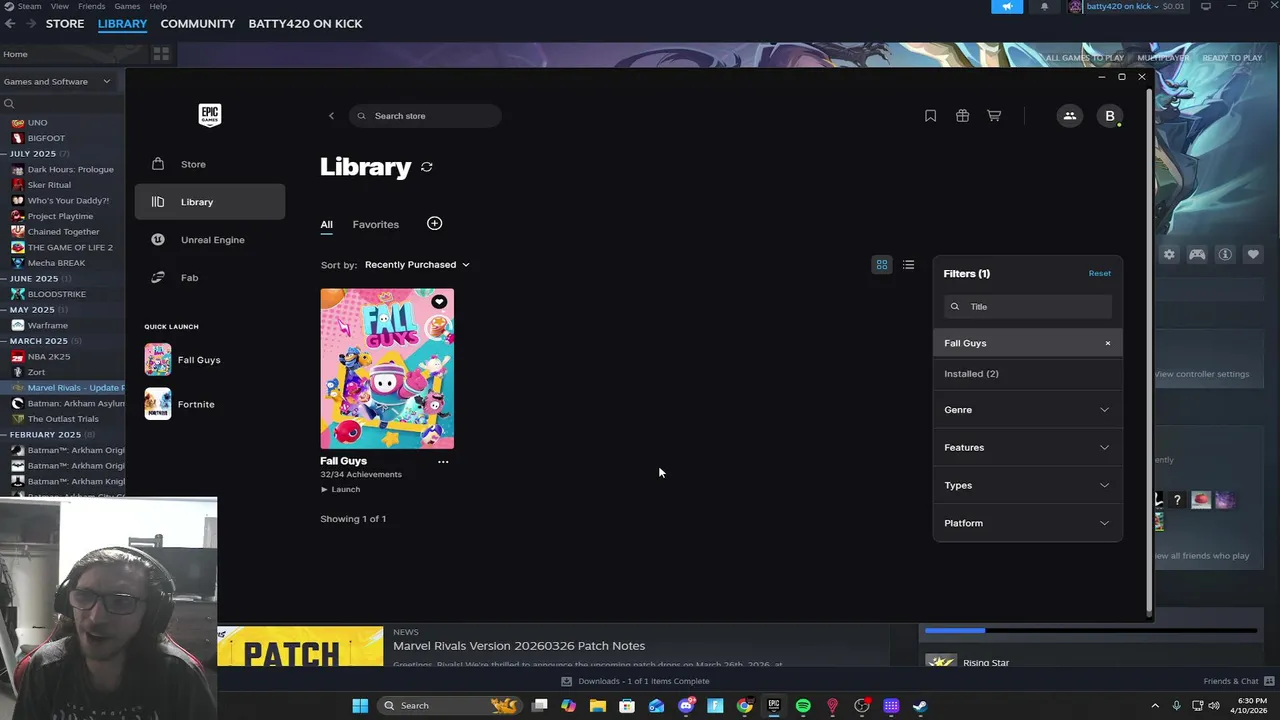Open Steam controller layout icon
Image resolution: width=1280 pixels, height=720 pixels.
[x=1196, y=255]
